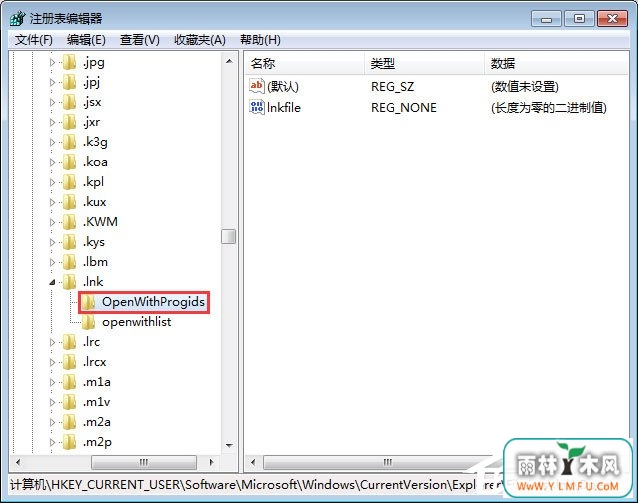Click the tree pane horizontal scrollbar thumb
Viewport: 638px width, 503px height.
[144, 462]
